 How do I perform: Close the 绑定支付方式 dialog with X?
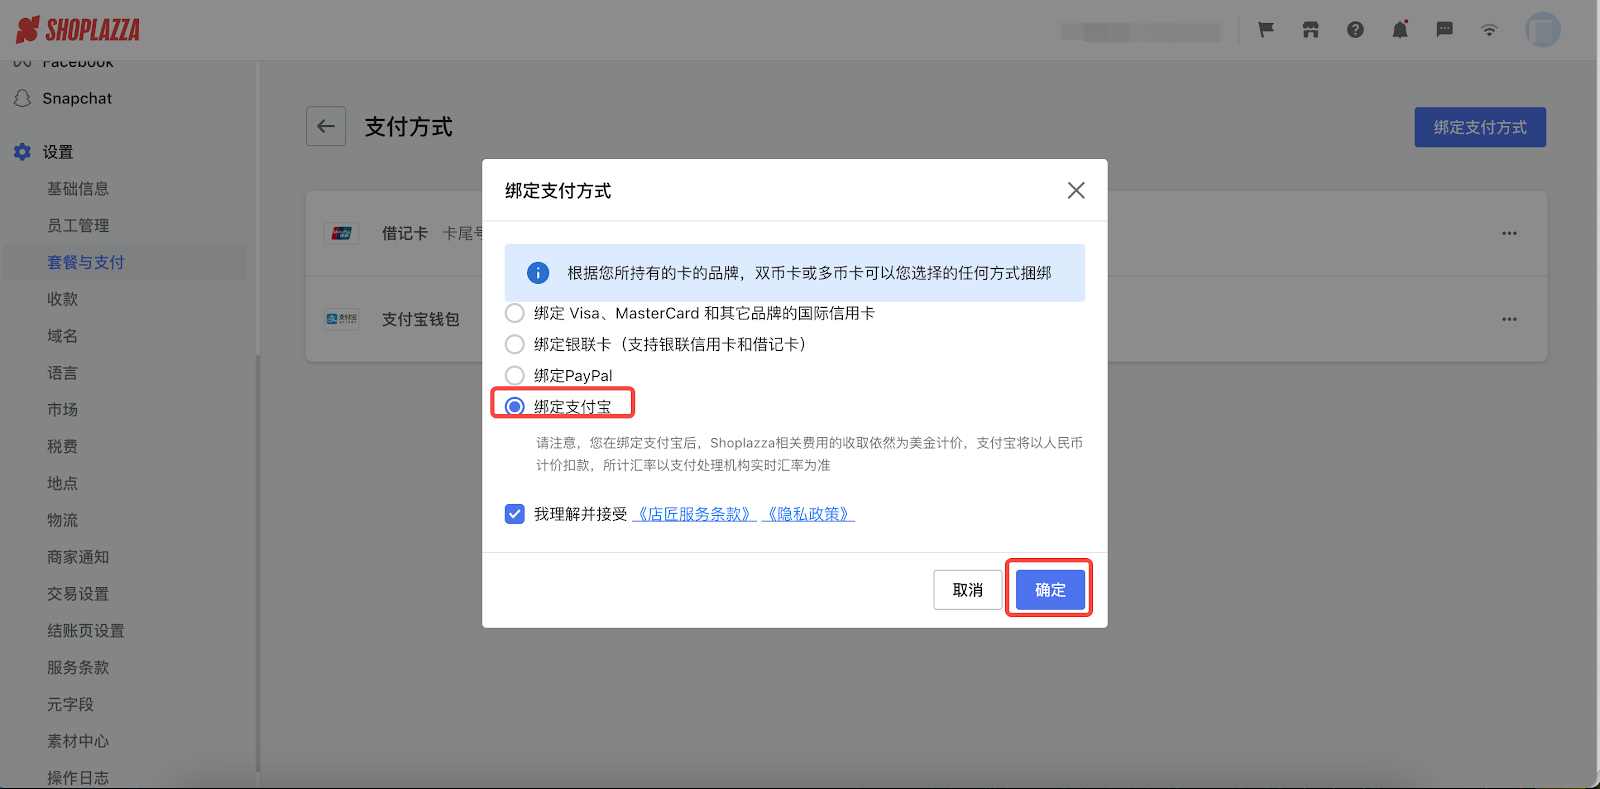pos(1076,190)
